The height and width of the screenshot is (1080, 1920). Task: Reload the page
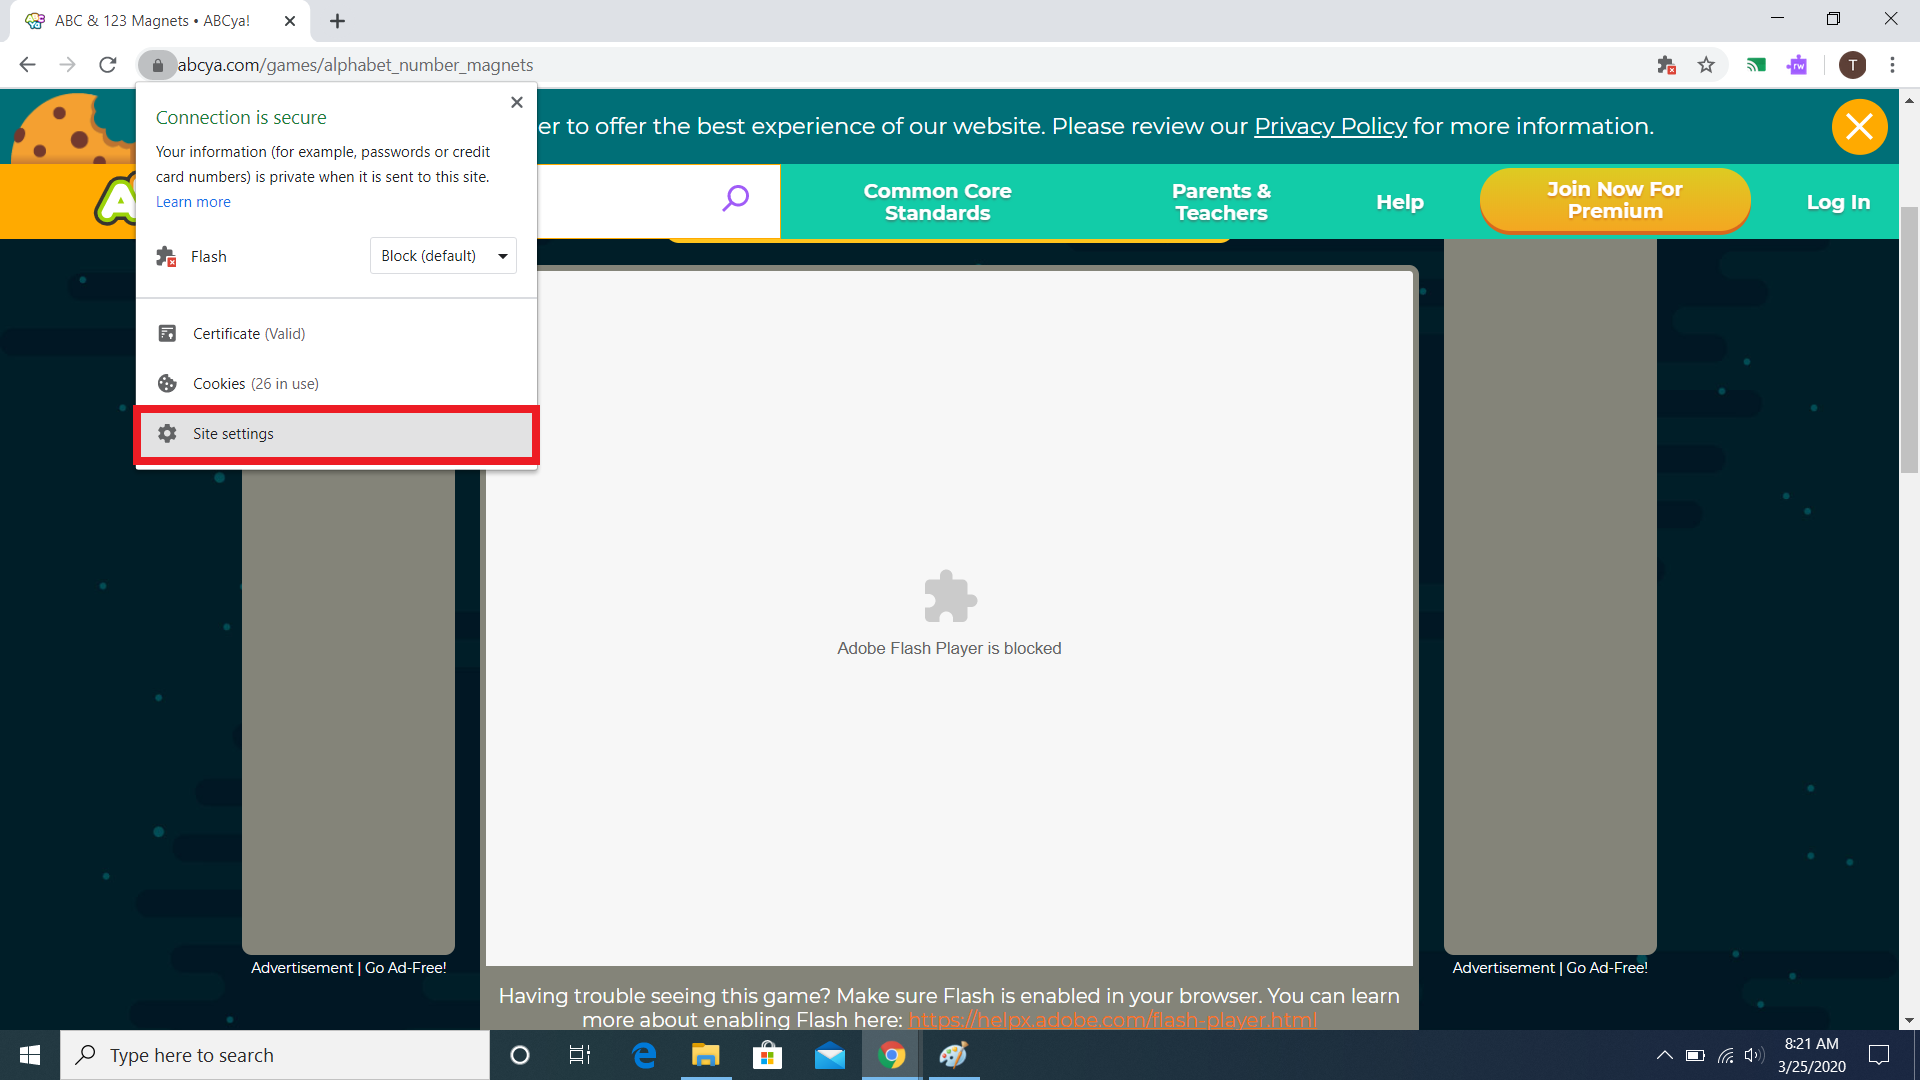coord(108,65)
